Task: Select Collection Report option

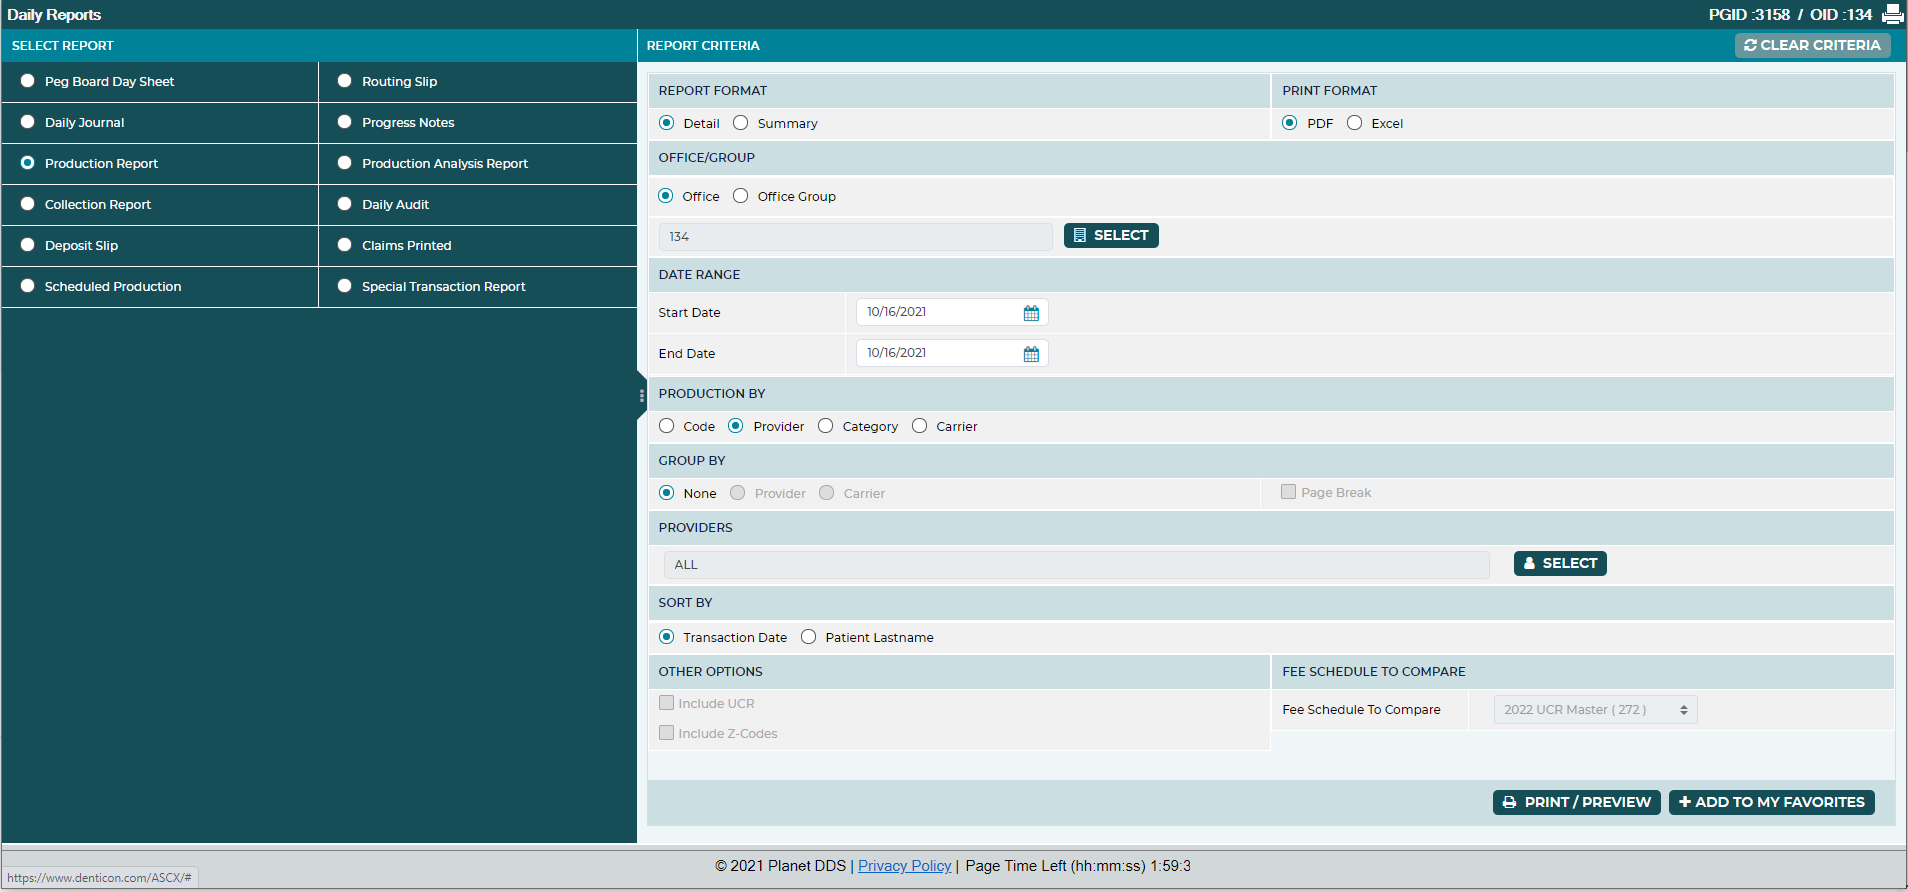Action: tap(28, 204)
